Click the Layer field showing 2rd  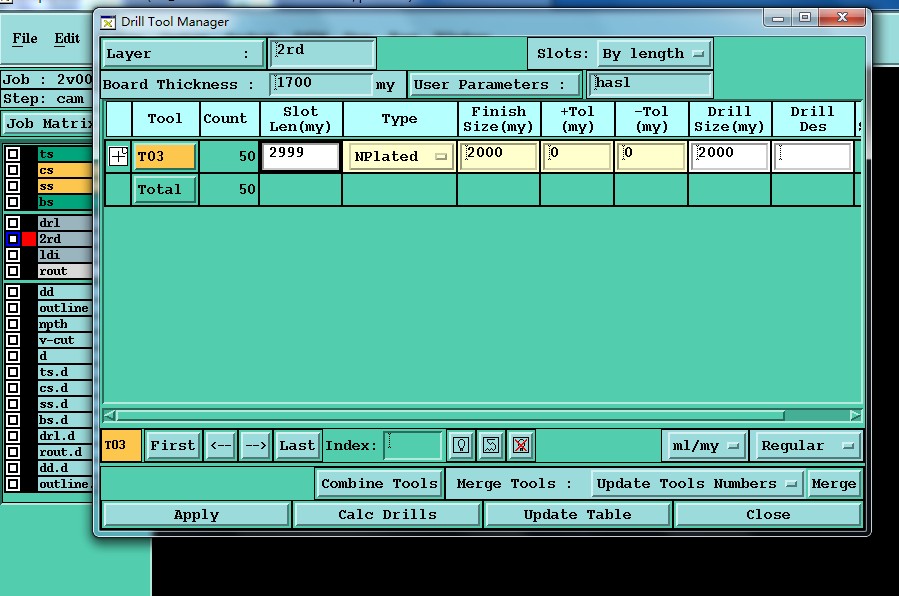click(x=322, y=53)
